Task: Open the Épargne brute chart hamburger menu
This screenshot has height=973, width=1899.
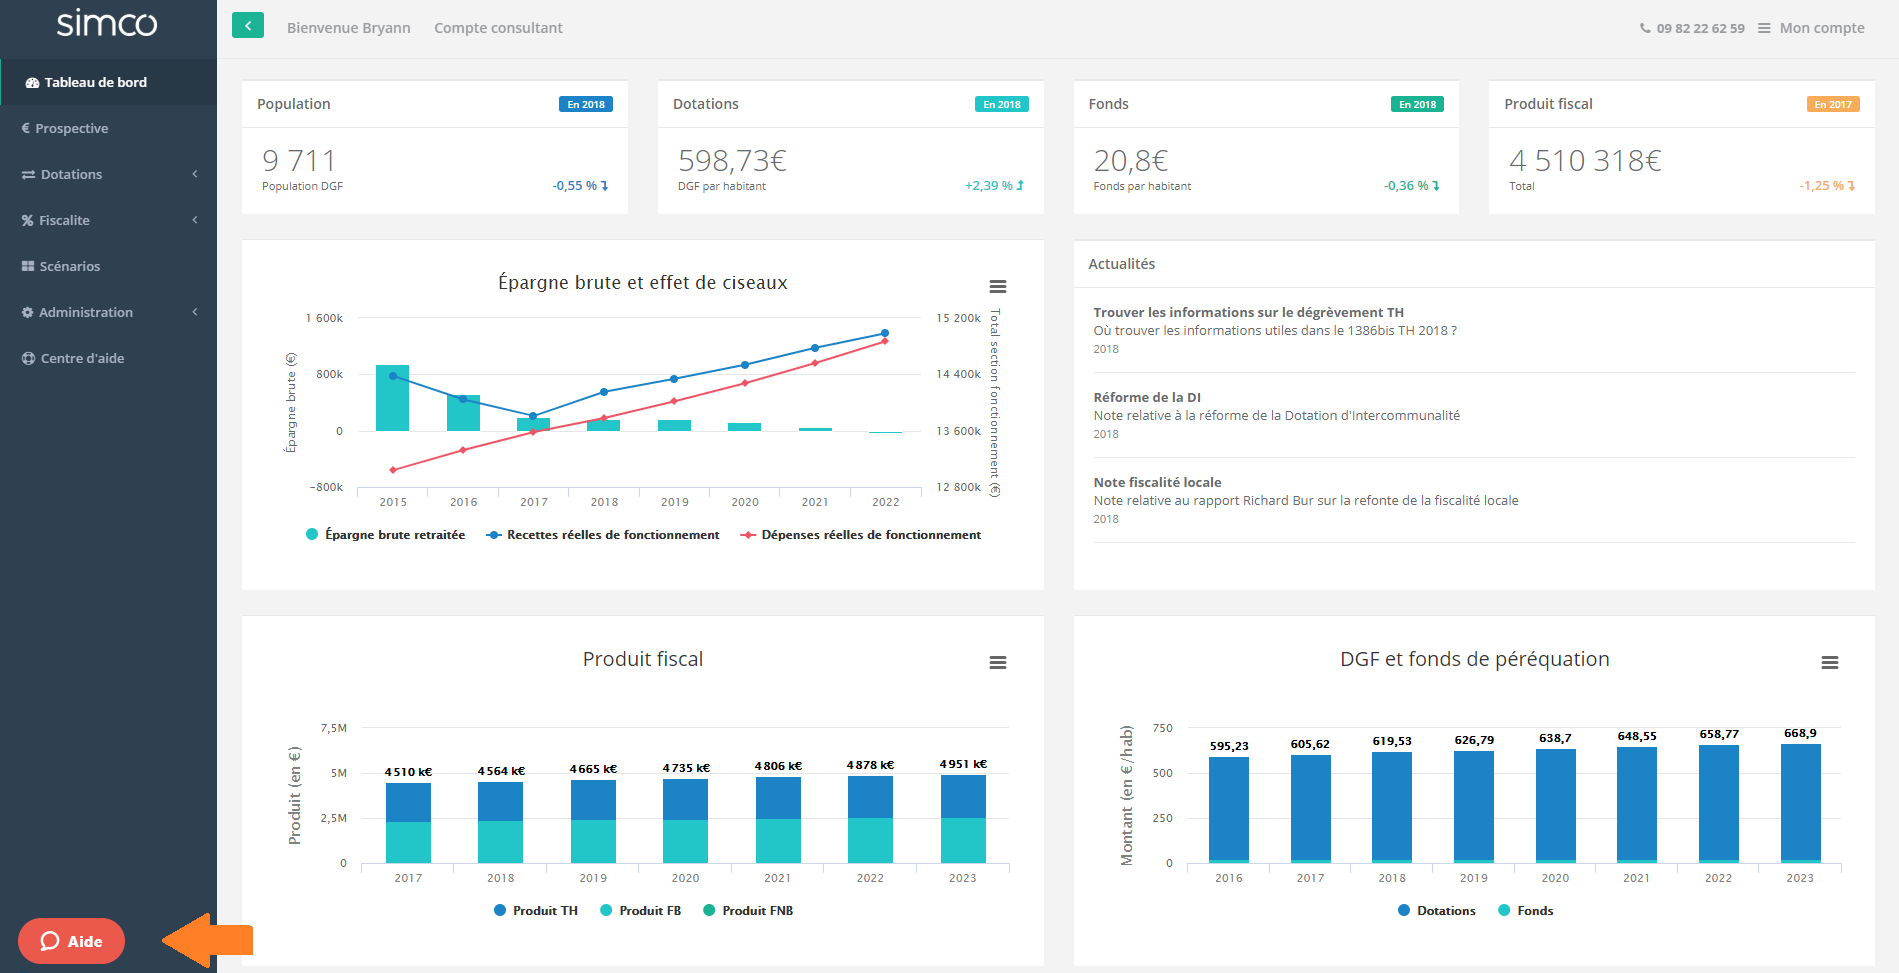Action: pos(997,287)
